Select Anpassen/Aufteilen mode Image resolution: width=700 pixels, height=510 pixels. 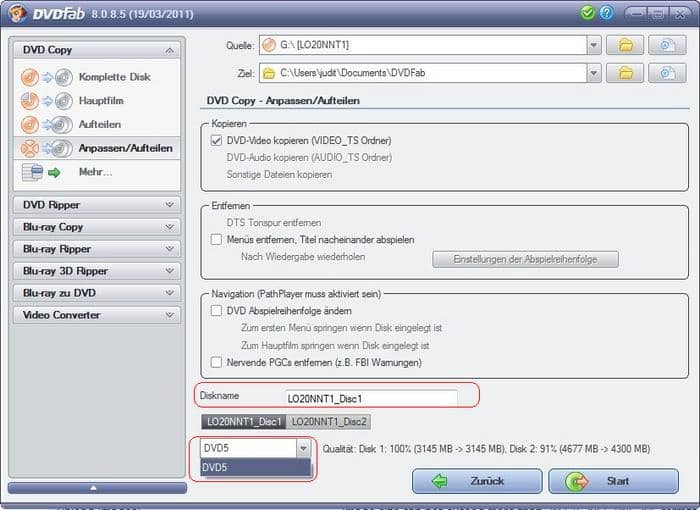(97, 148)
